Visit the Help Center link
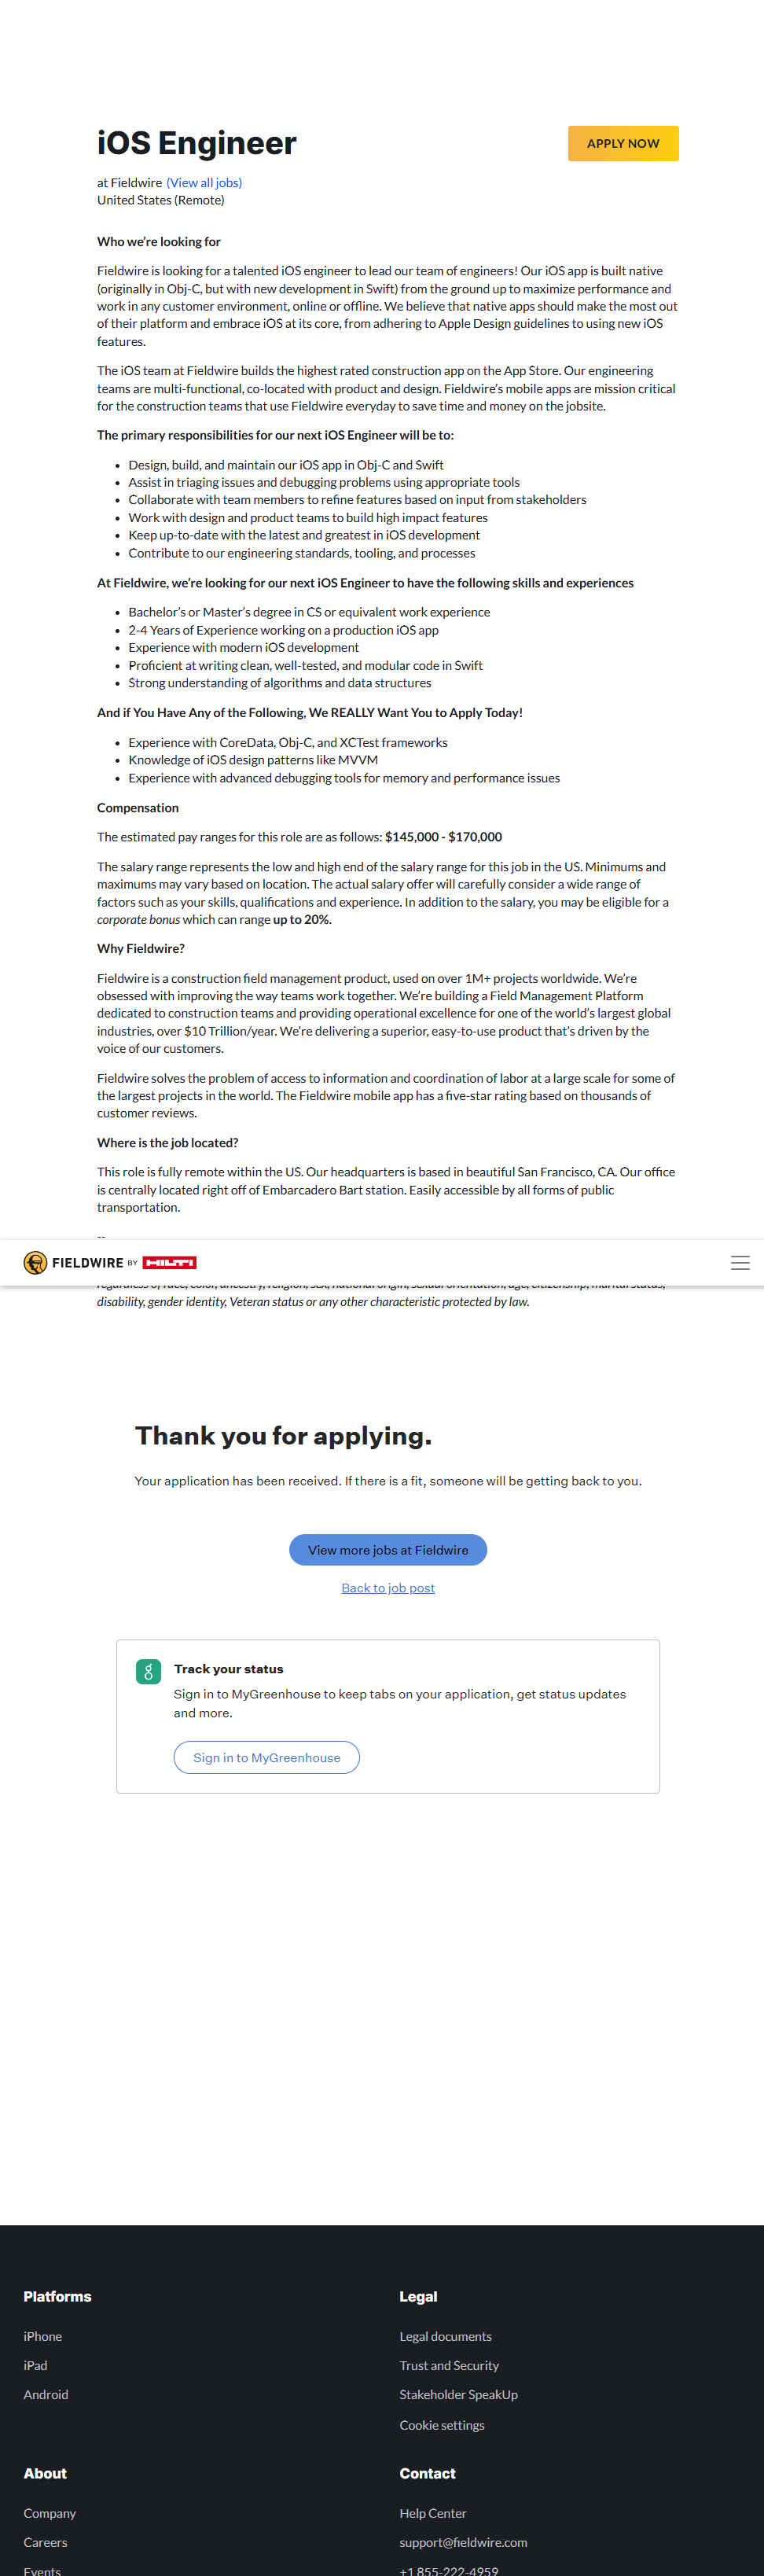The image size is (764, 2576). 433,2513
